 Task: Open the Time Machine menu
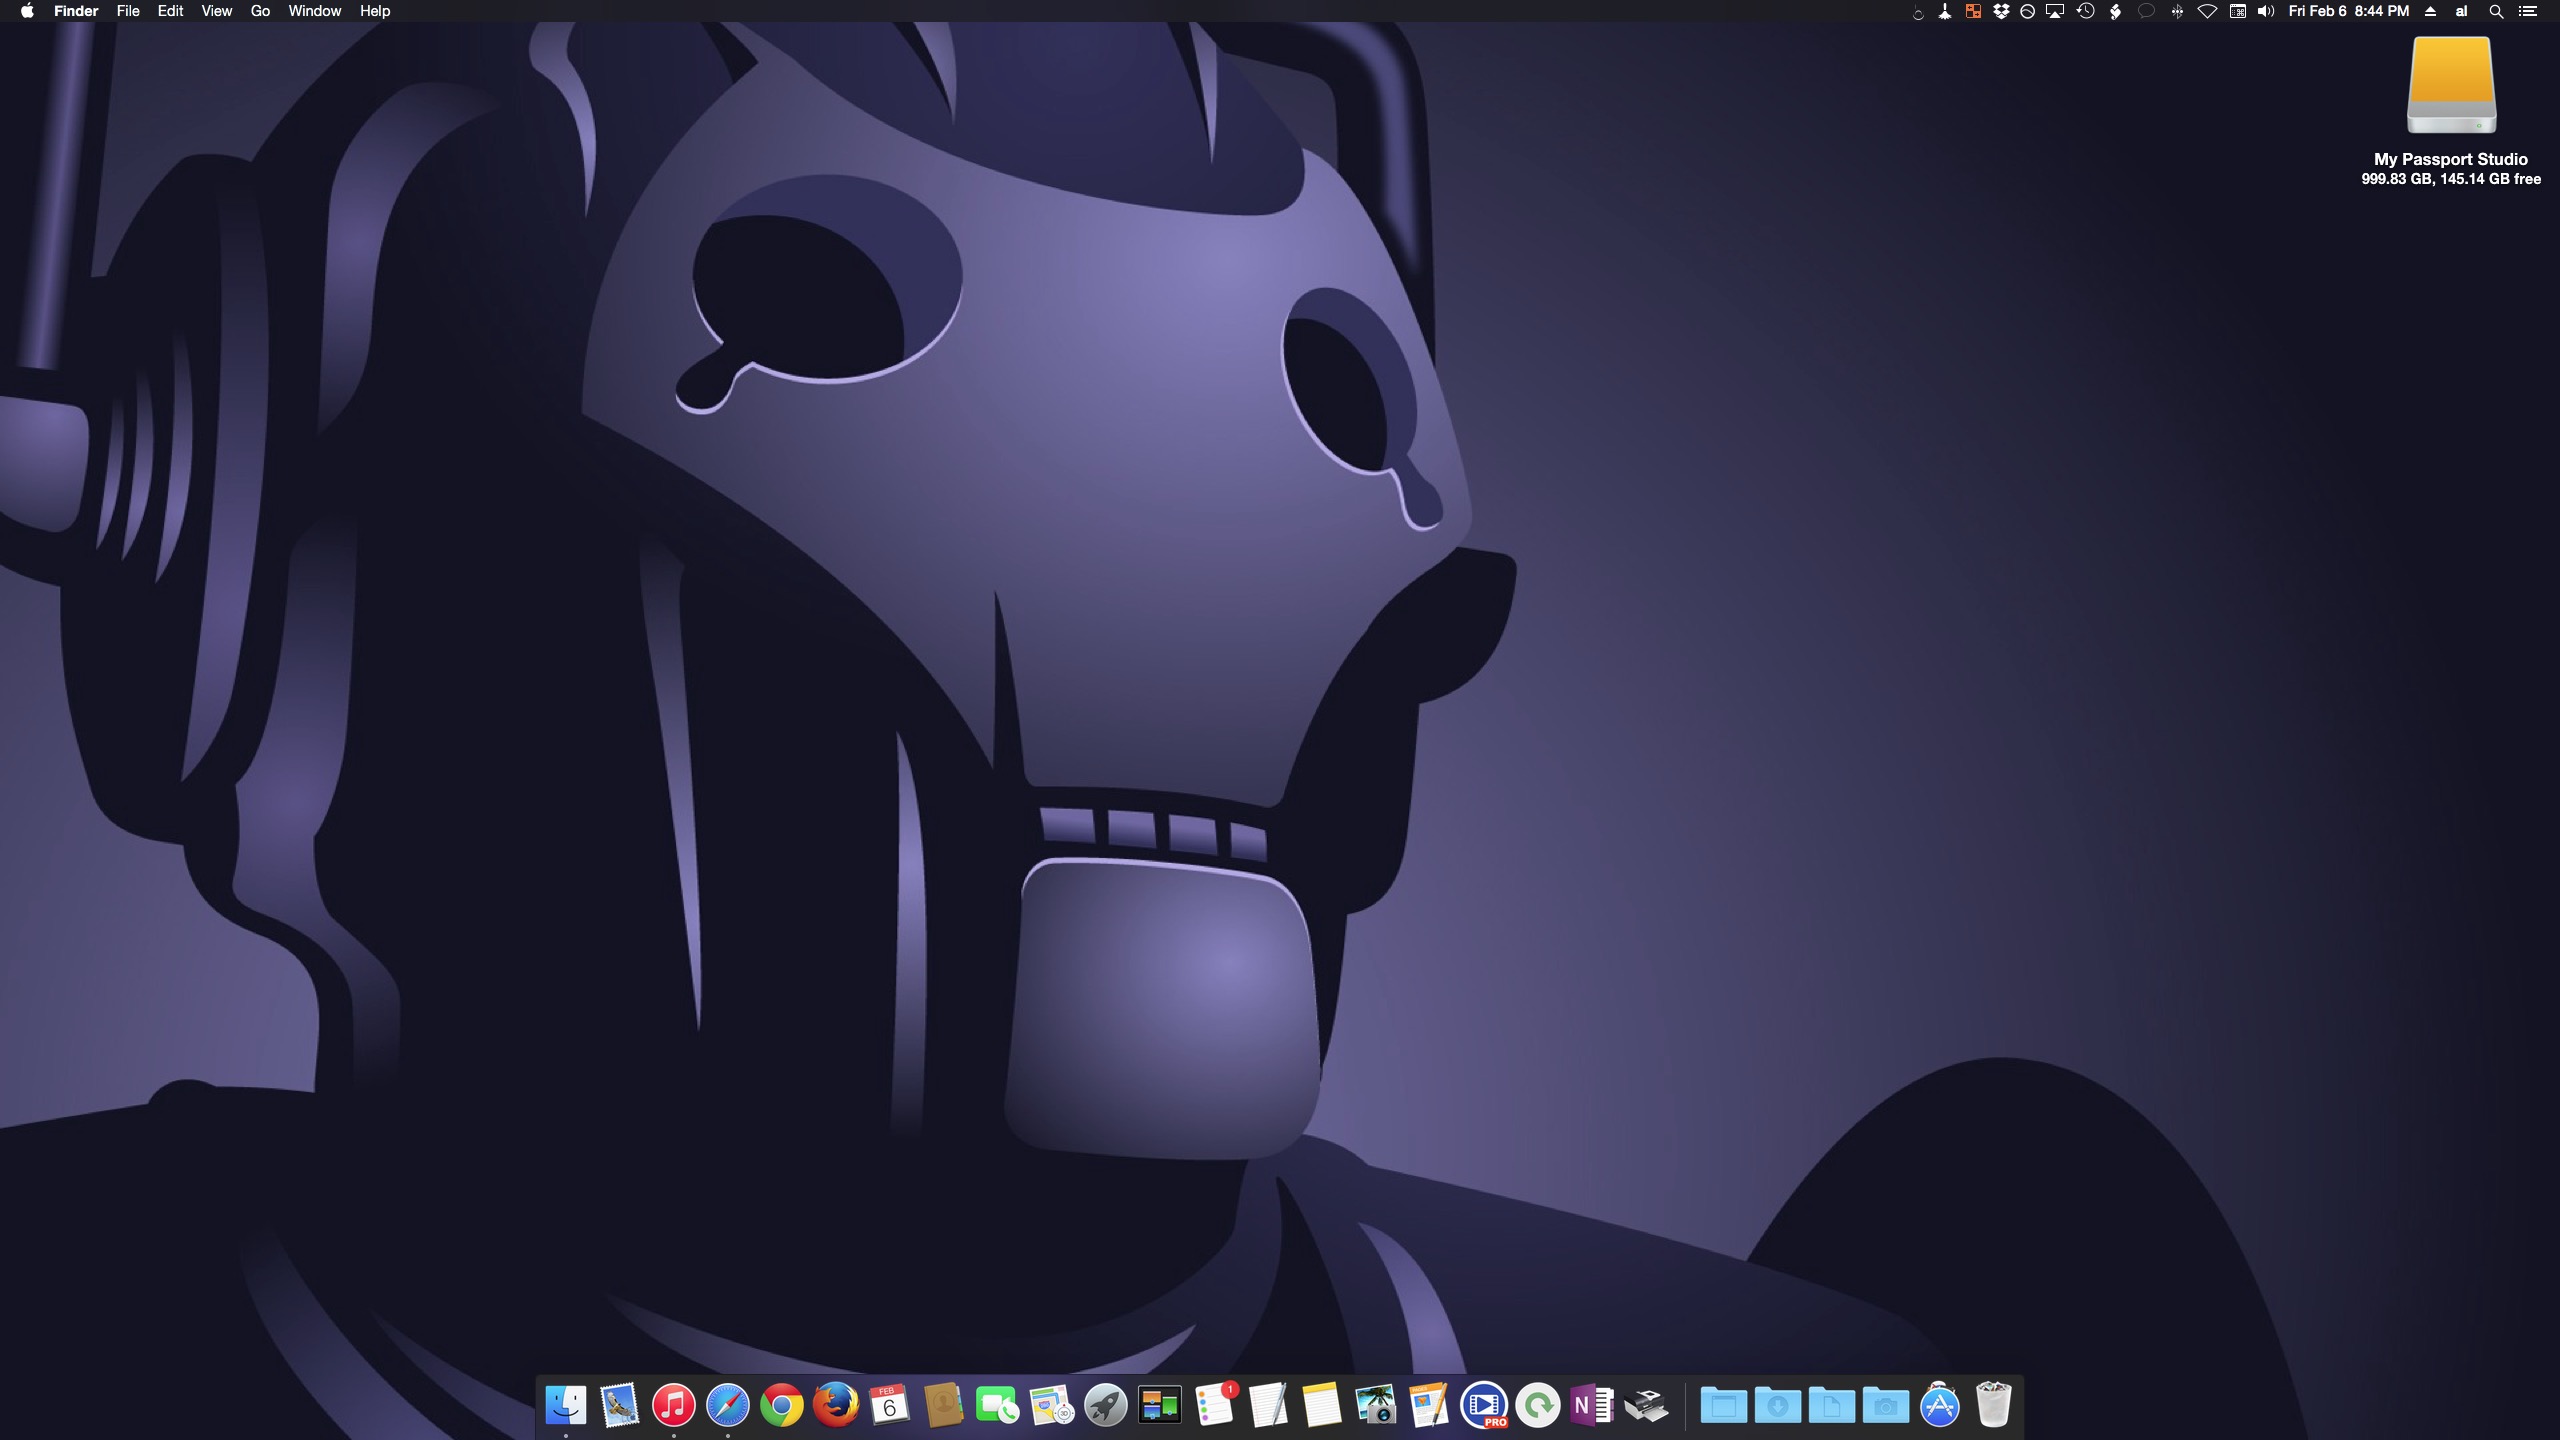point(2085,11)
